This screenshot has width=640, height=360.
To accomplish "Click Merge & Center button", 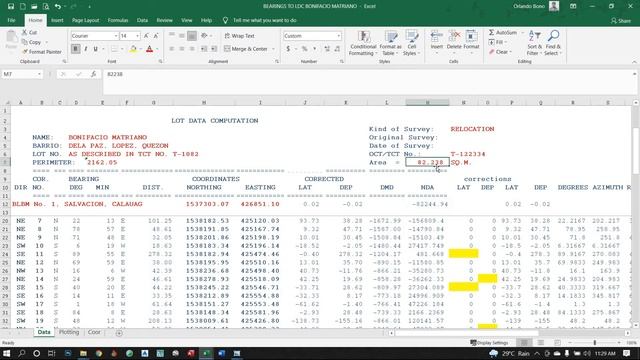I will pyautogui.click(x=246, y=49).
